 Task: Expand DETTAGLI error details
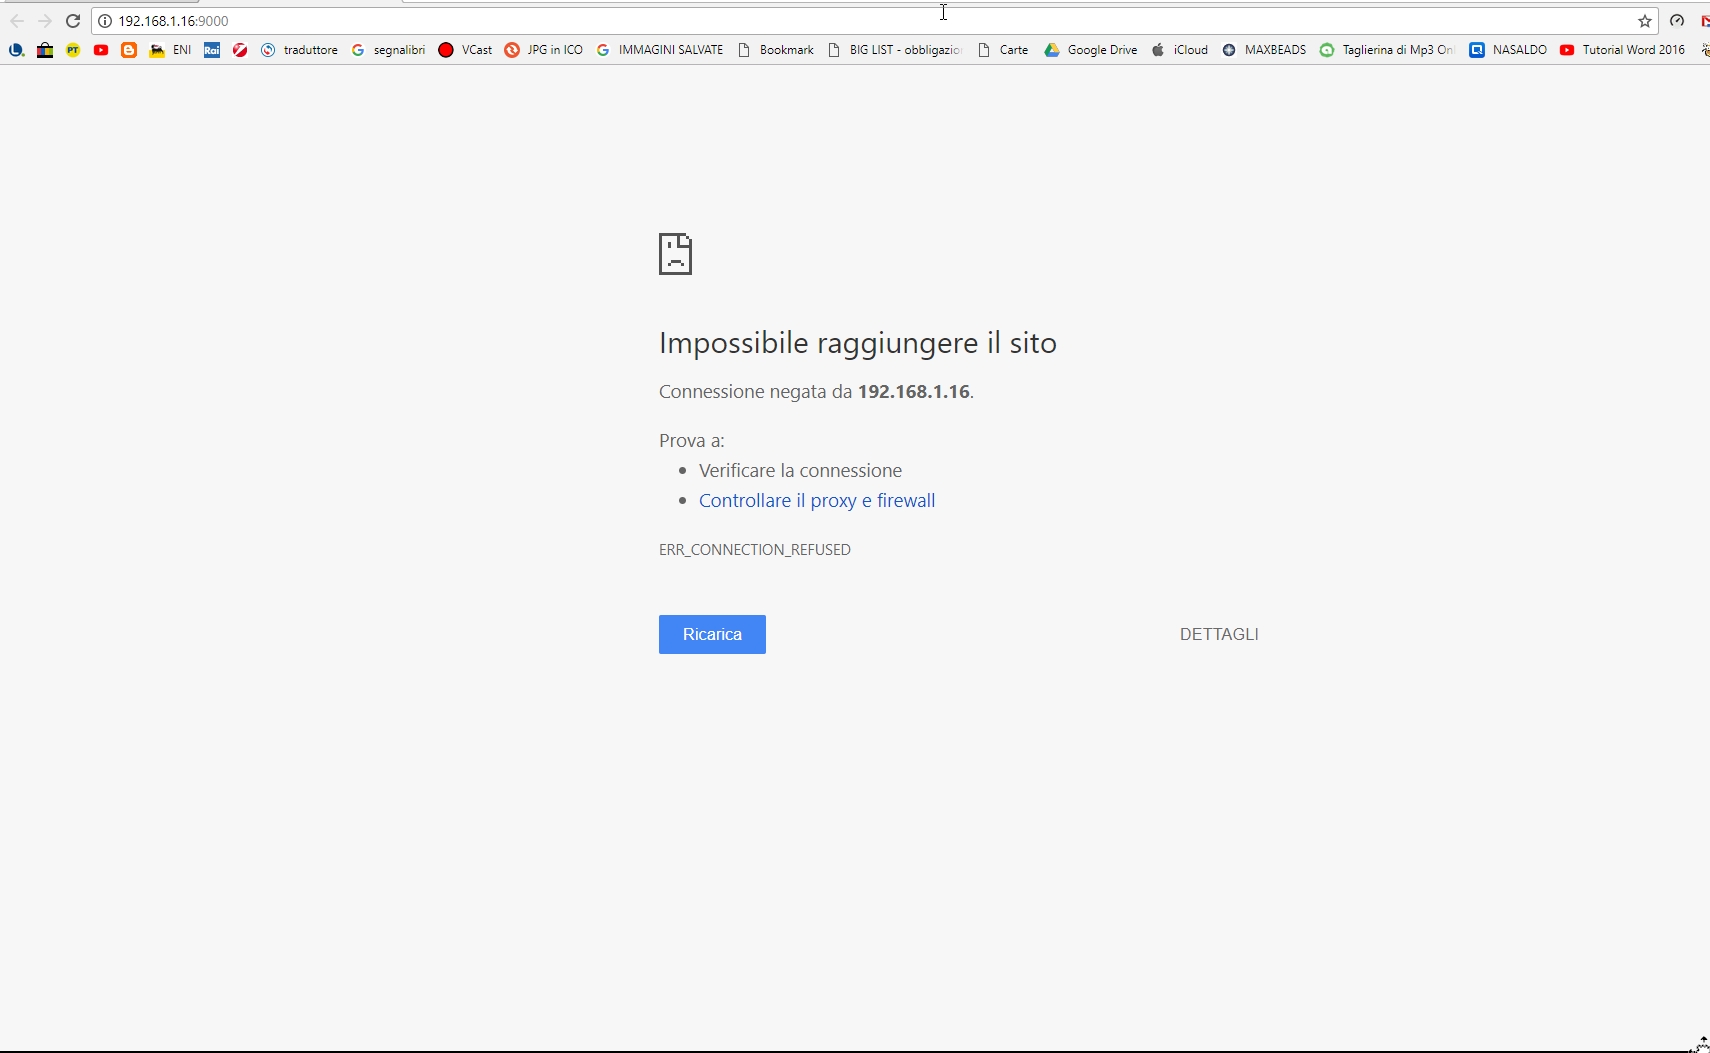click(x=1219, y=634)
